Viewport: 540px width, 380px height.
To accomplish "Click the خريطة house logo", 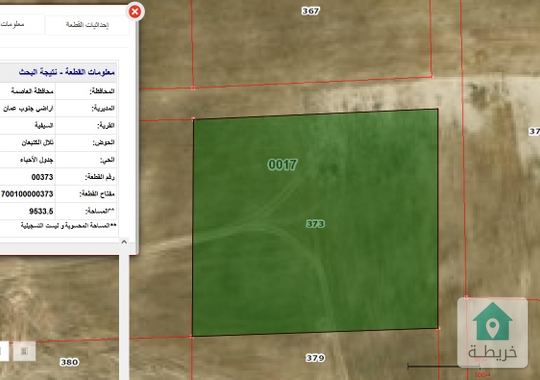I will pos(492,332).
